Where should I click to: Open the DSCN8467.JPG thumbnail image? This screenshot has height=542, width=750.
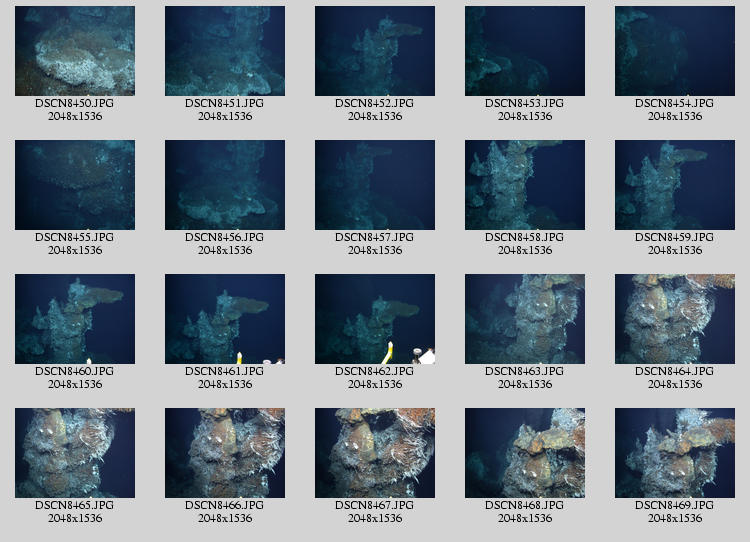375,453
